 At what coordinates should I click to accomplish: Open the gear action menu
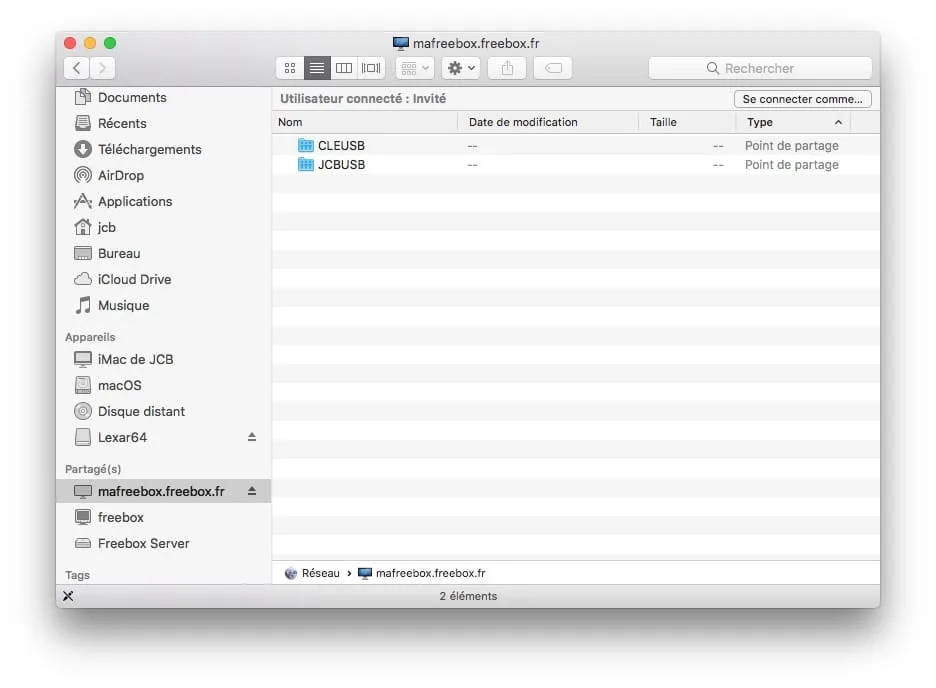click(461, 68)
